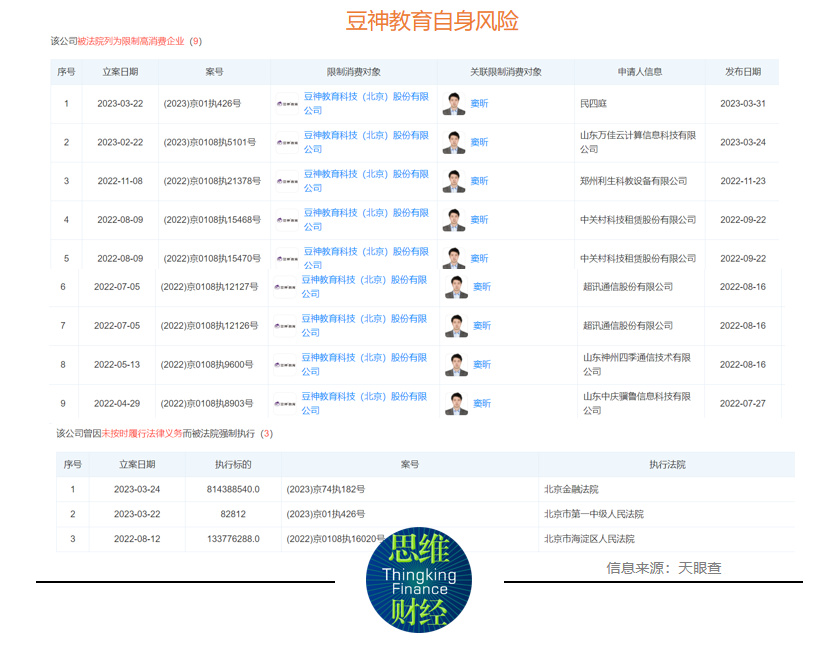The image size is (838, 645).
Task: Open person avatar in row with applicant 山东神州四季通信
Action: [456, 364]
